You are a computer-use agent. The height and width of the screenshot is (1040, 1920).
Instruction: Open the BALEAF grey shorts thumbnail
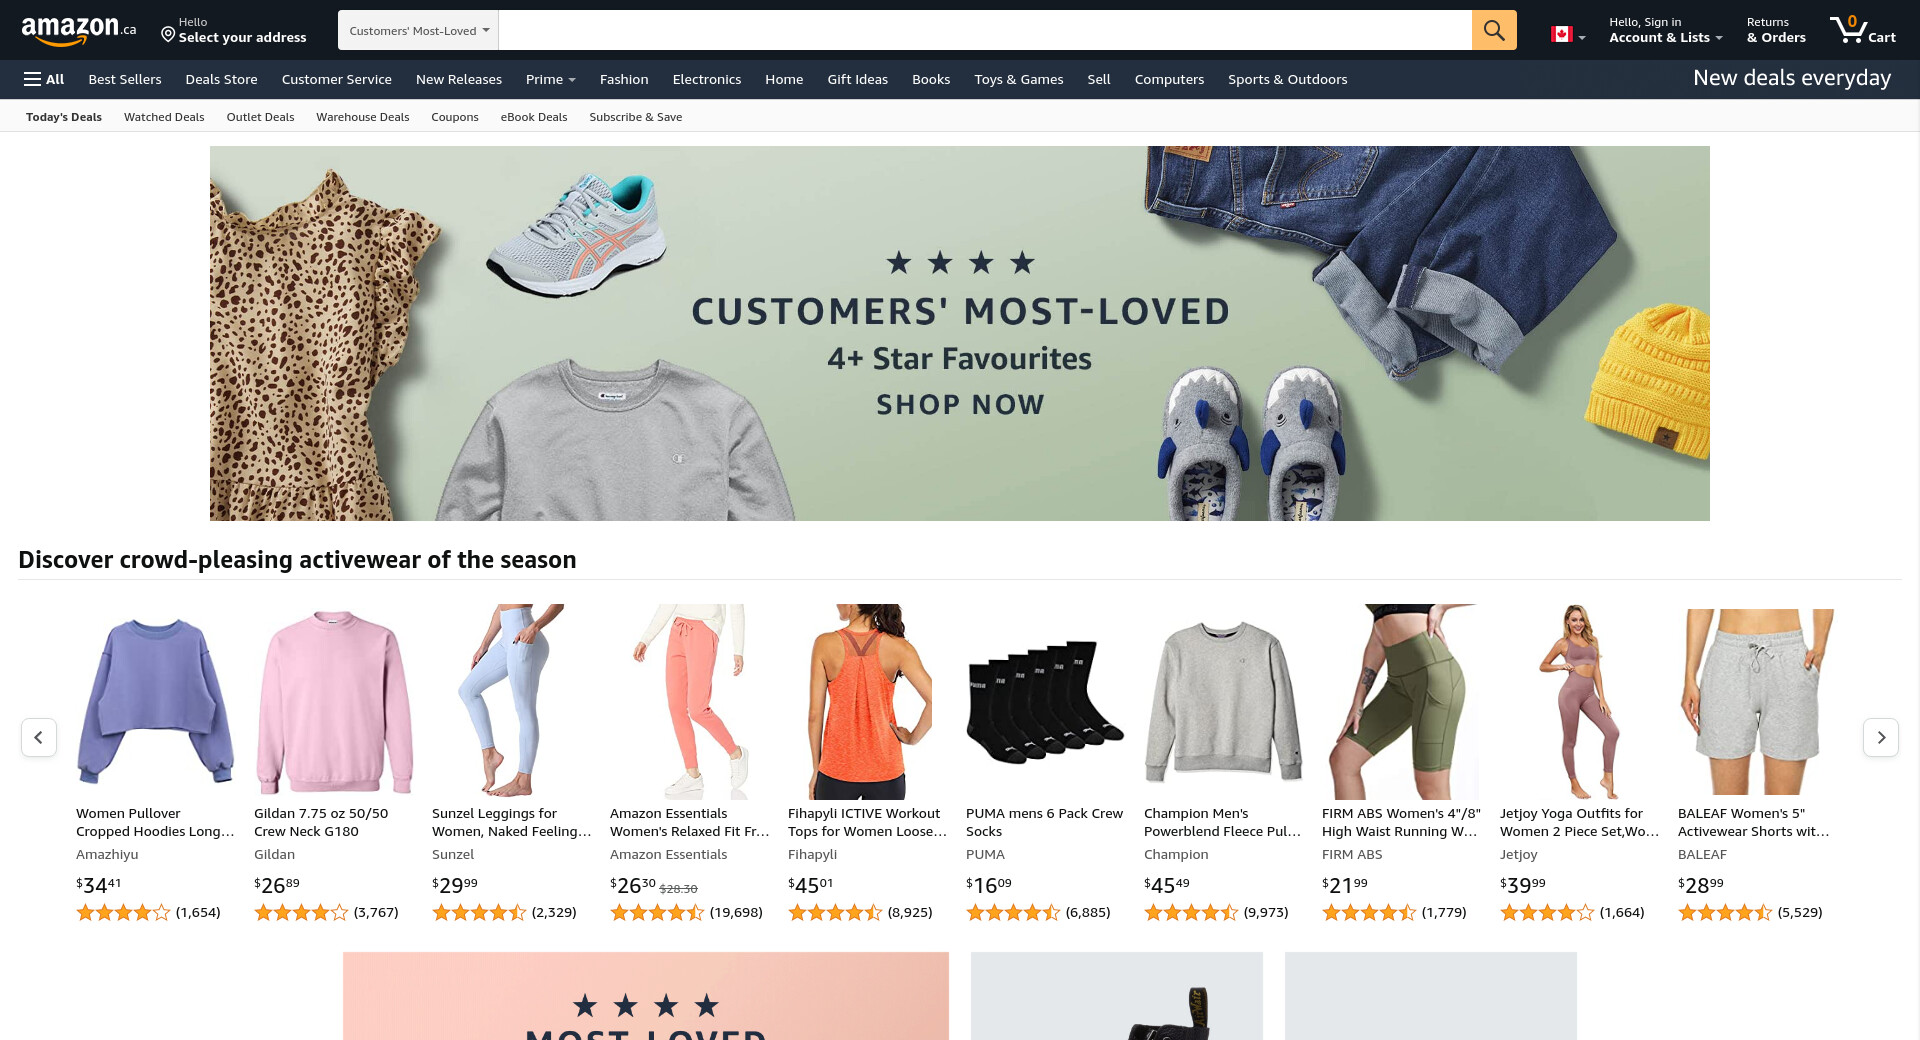[1755, 701]
